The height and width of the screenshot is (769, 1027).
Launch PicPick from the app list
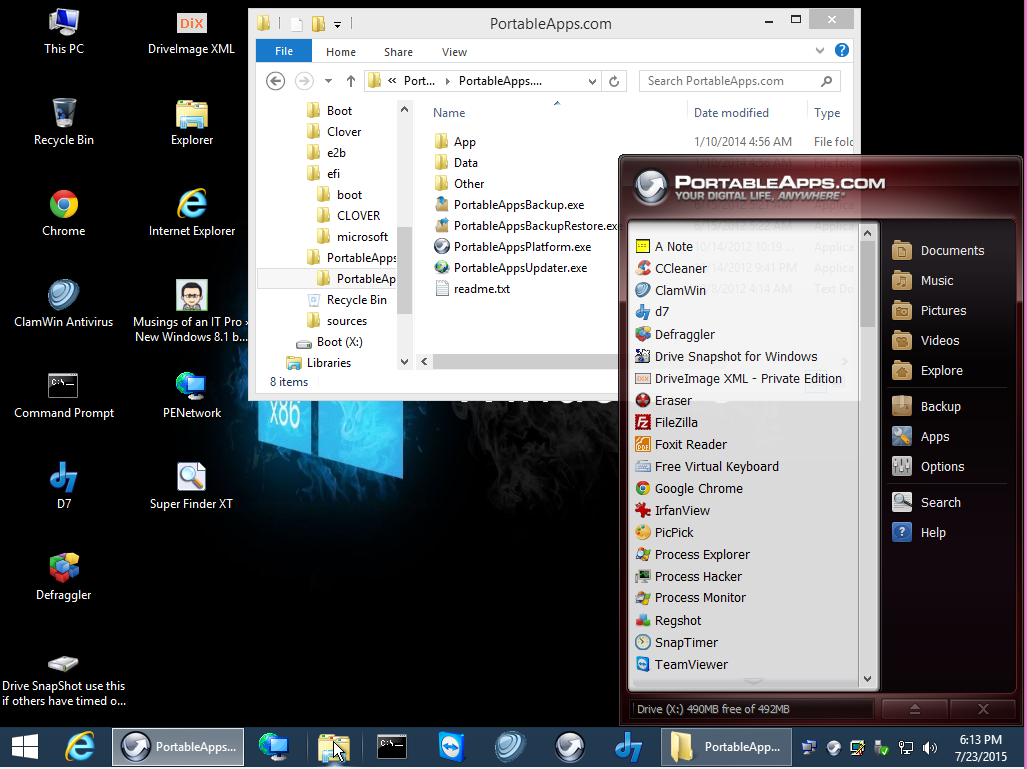click(x=664, y=533)
